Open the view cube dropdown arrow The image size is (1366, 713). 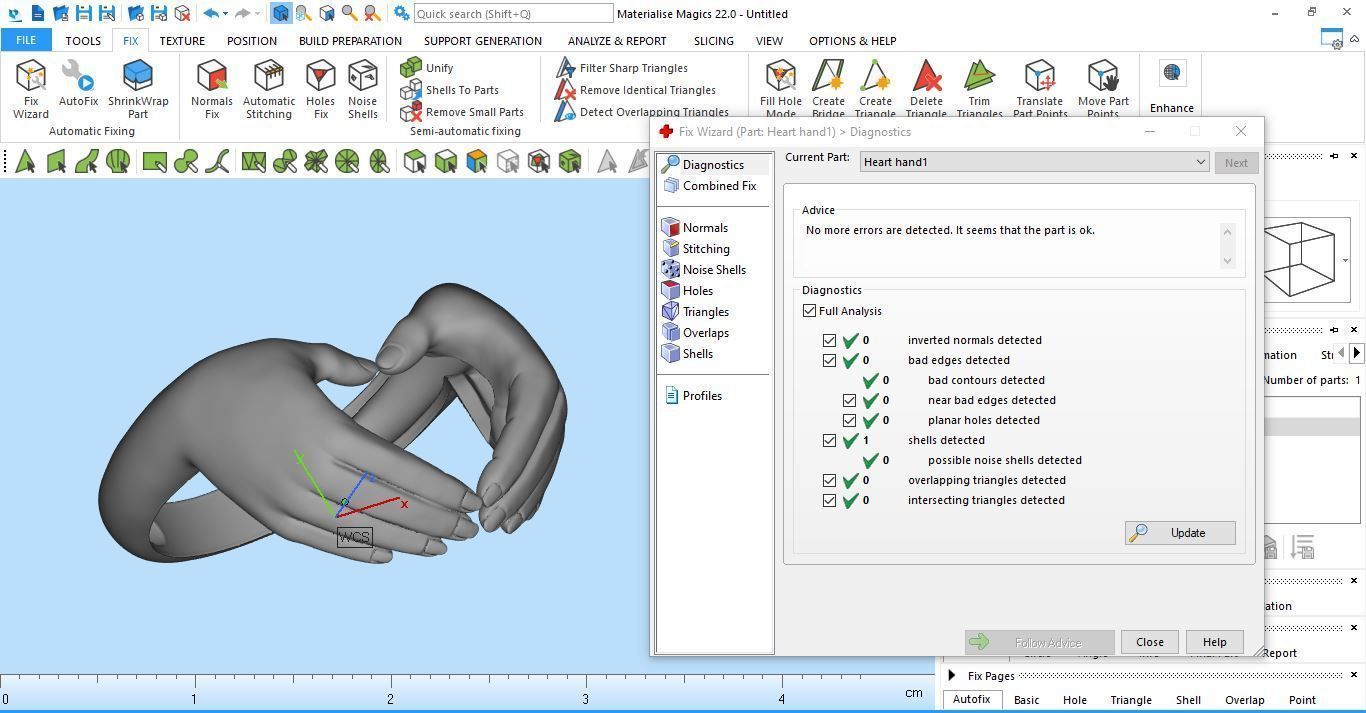[1345, 260]
